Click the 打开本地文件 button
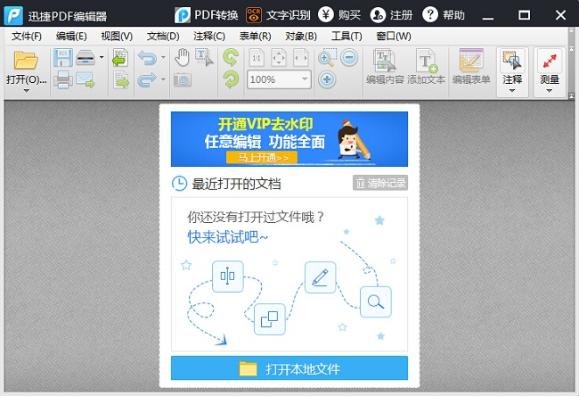 click(x=290, y=368)
